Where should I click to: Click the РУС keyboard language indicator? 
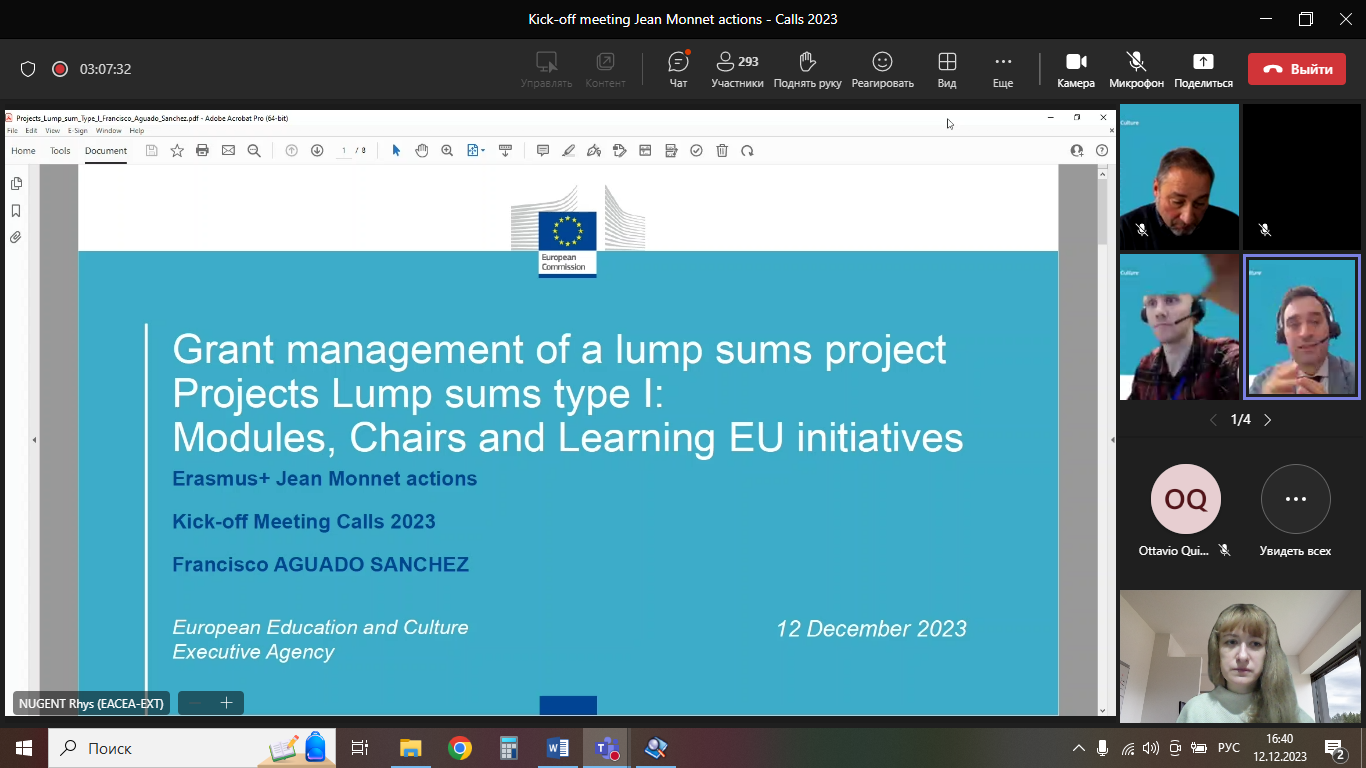coord(1229,748)
